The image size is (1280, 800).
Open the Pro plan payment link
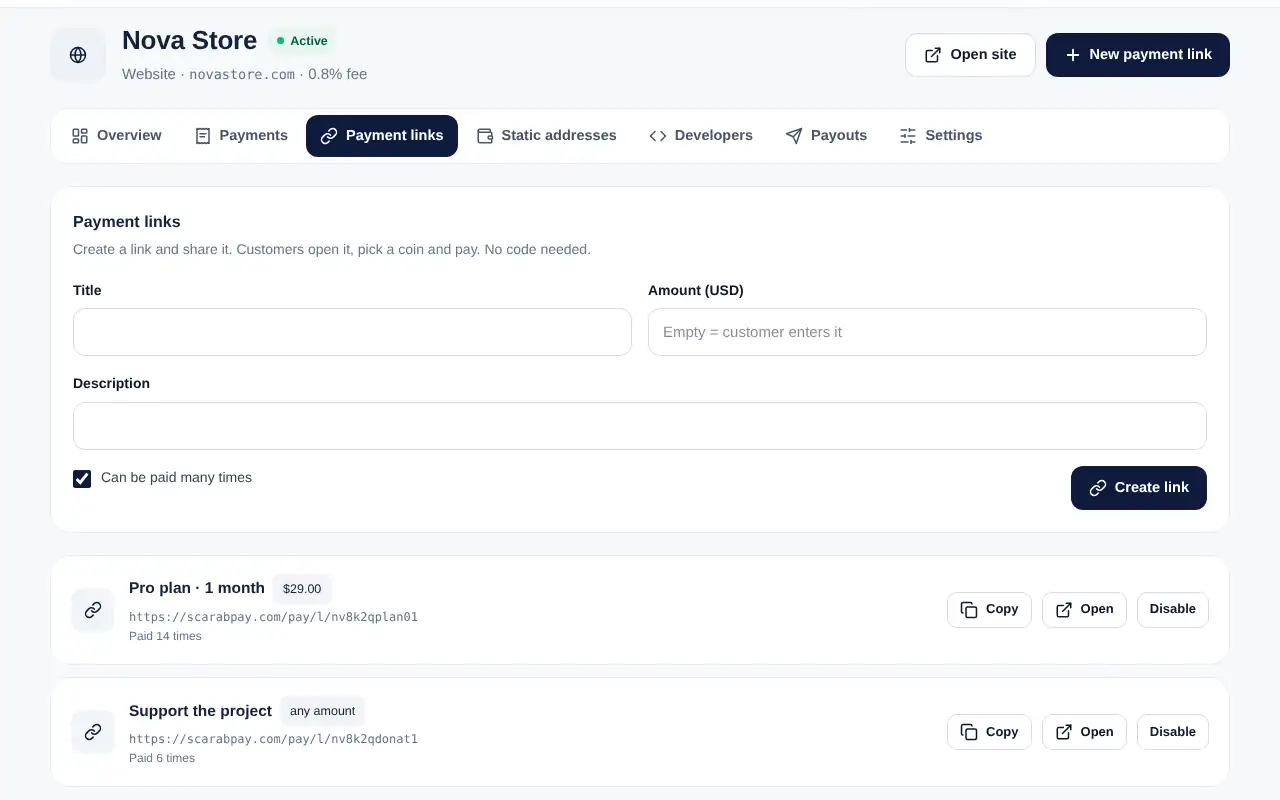click(x=1084, y=610)
